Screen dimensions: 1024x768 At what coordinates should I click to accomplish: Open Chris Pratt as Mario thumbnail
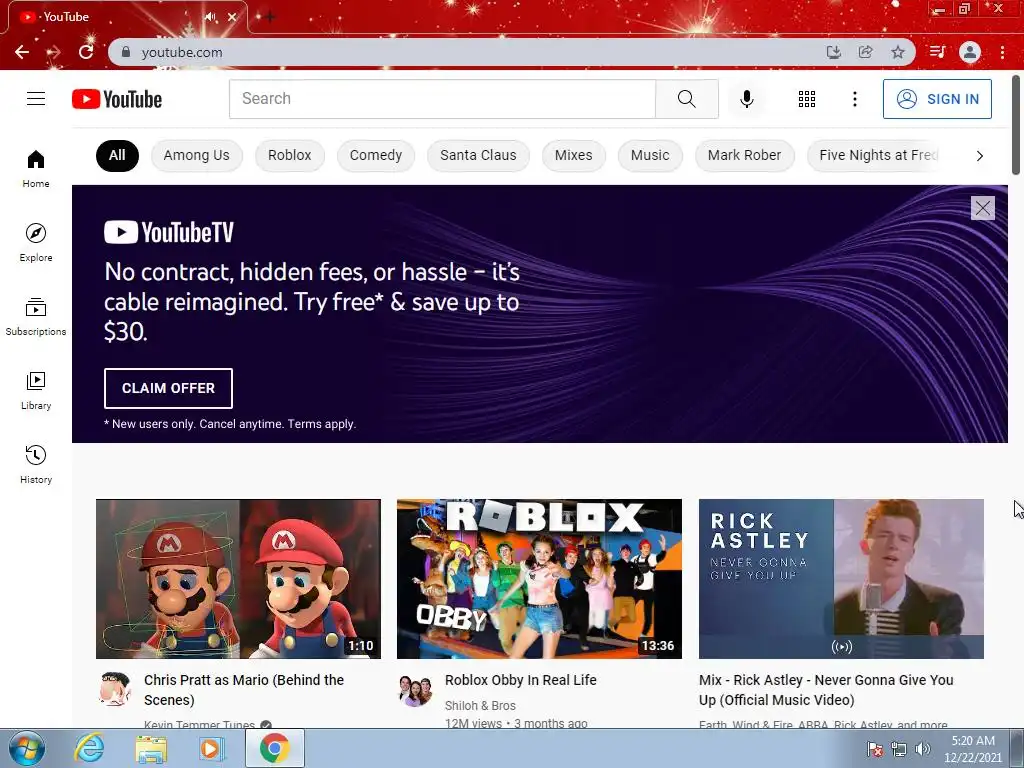click(238, 579)
